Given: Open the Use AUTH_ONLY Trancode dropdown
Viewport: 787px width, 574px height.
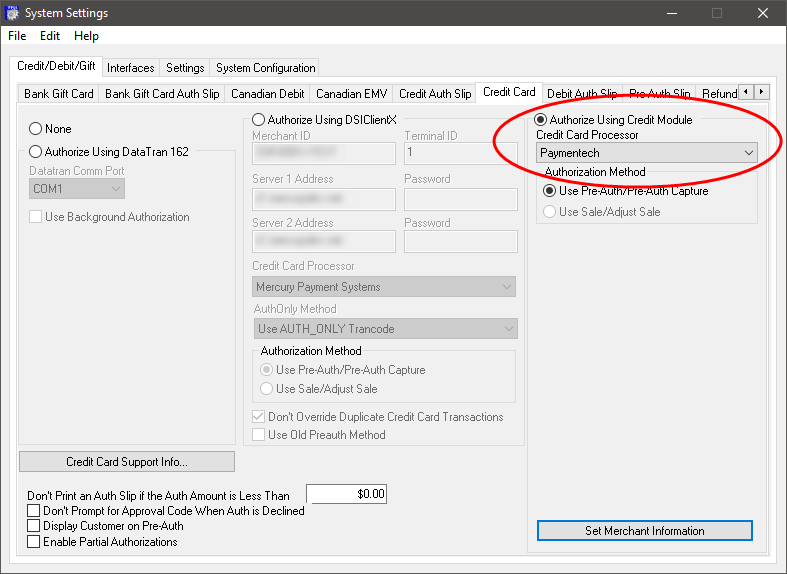Looking at the screenshot, I should pos(385,329).
